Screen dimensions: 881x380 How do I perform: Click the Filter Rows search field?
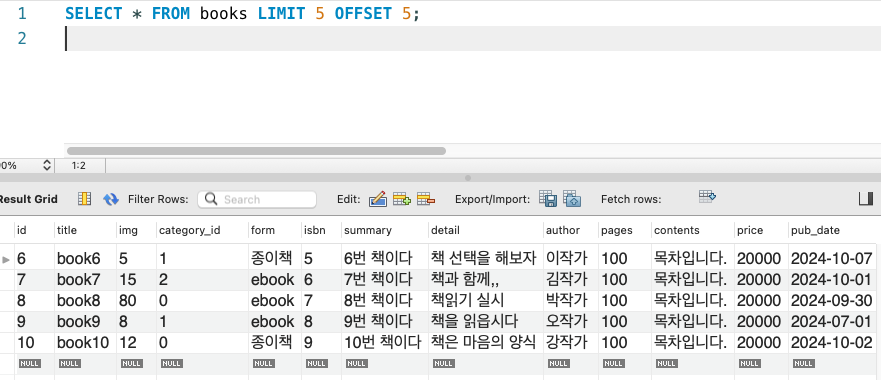coord(257,199)
